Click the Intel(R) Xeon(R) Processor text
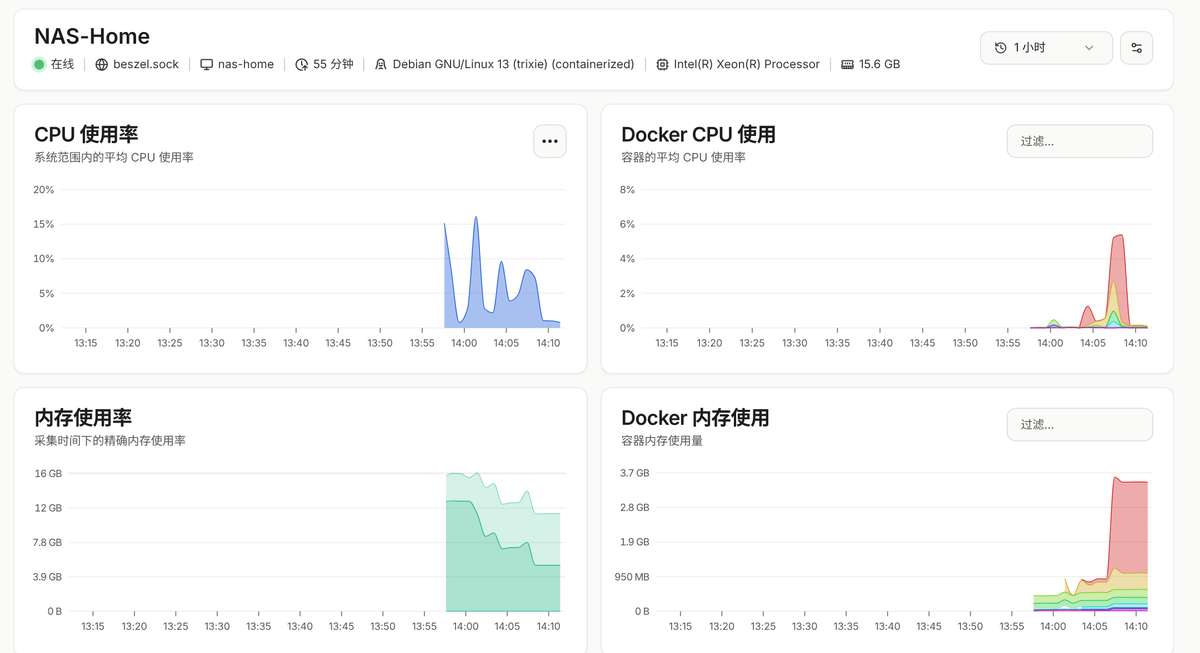Screen dimensions: 1200x653 click(747, 64)
